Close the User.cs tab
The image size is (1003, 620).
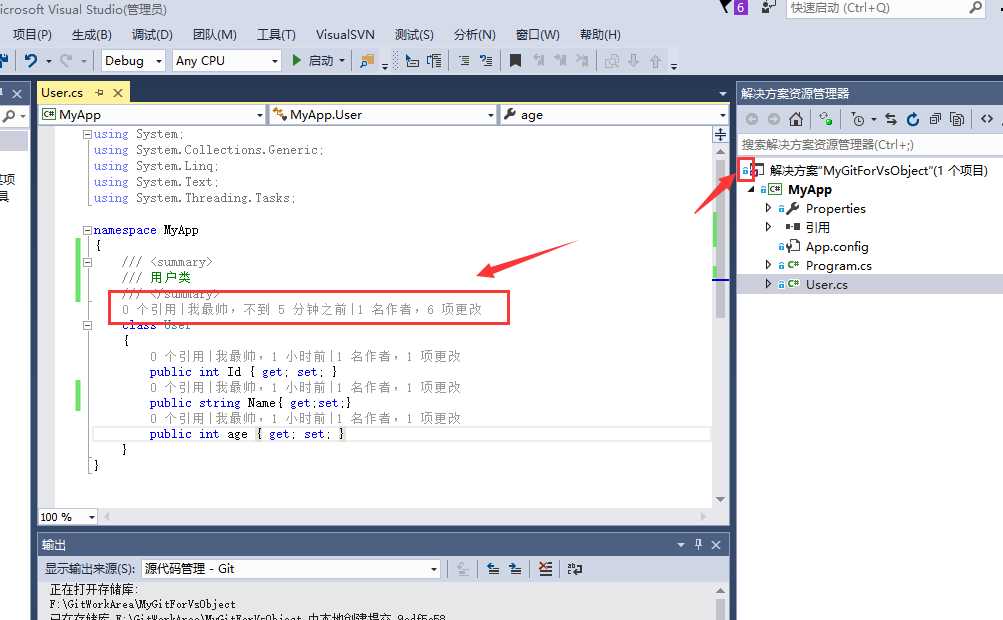[x=118, y=93]
